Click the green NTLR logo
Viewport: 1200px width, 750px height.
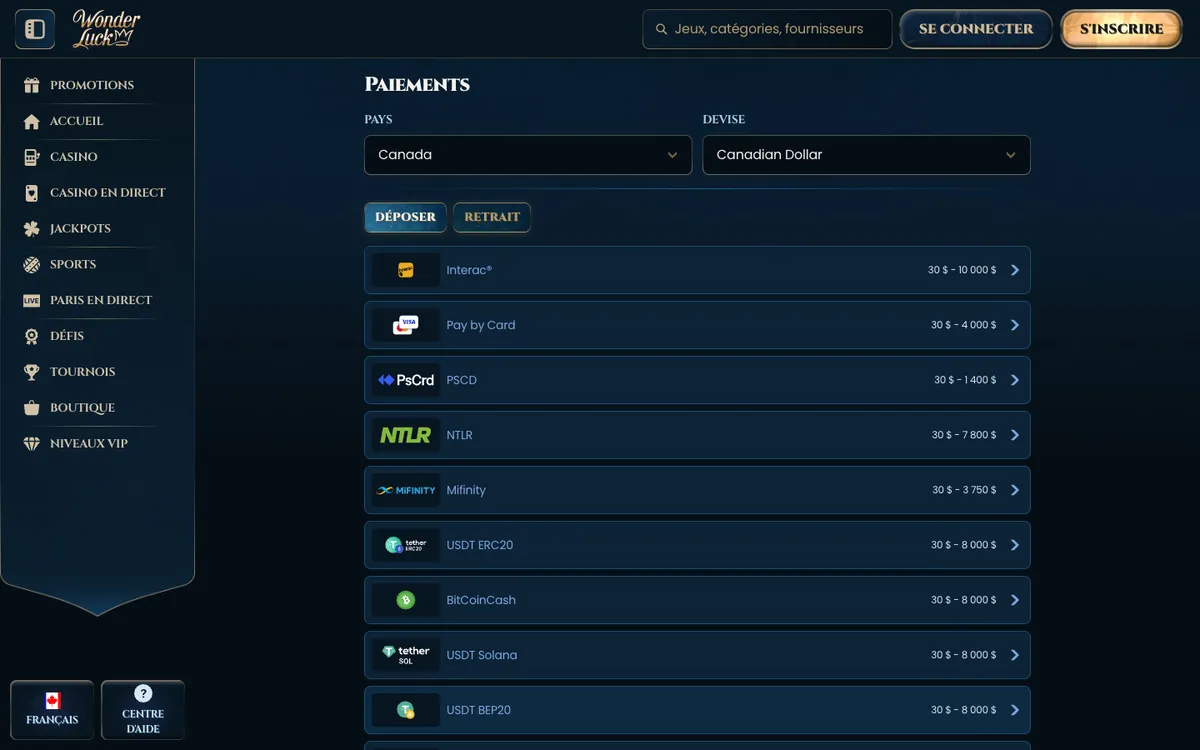click(x=406, y=435)
